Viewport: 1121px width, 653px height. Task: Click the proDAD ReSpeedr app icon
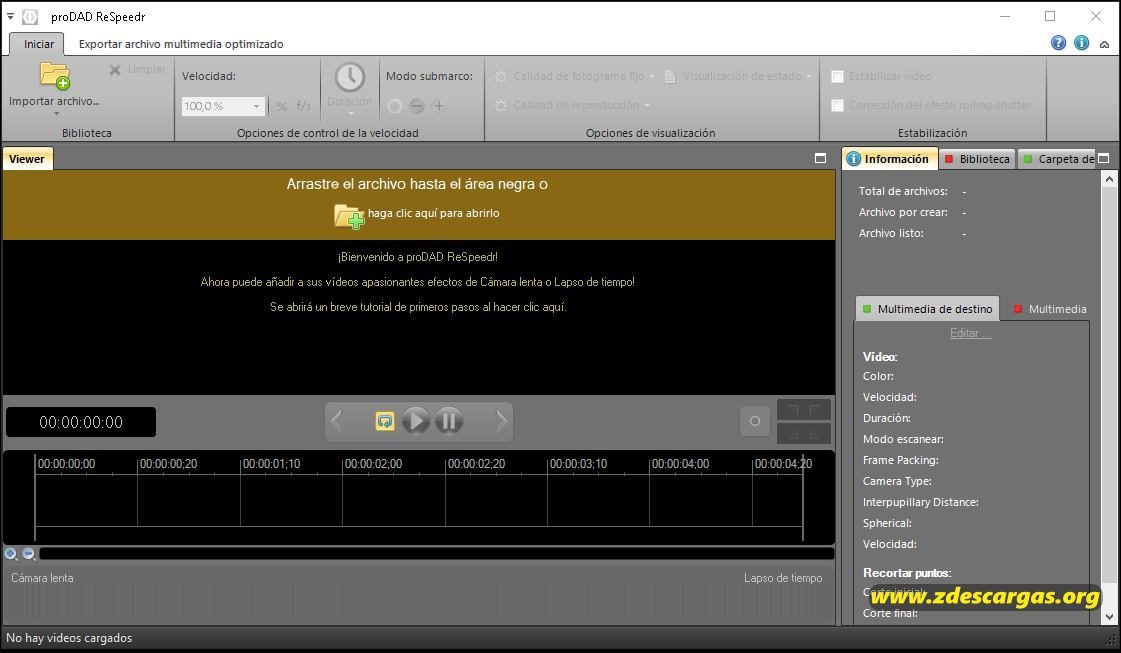pyautogui.click(x=30, y=16)
